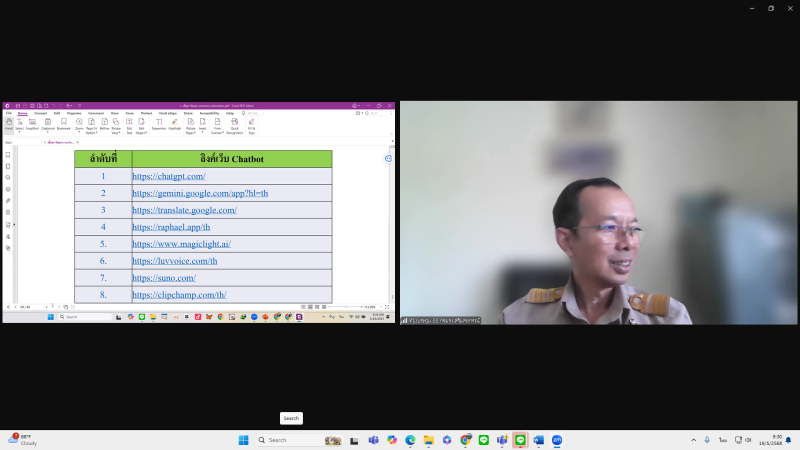Select the Hand tool in Foxit ribbon
800x450 pixels.
click(x=9, y=124)
